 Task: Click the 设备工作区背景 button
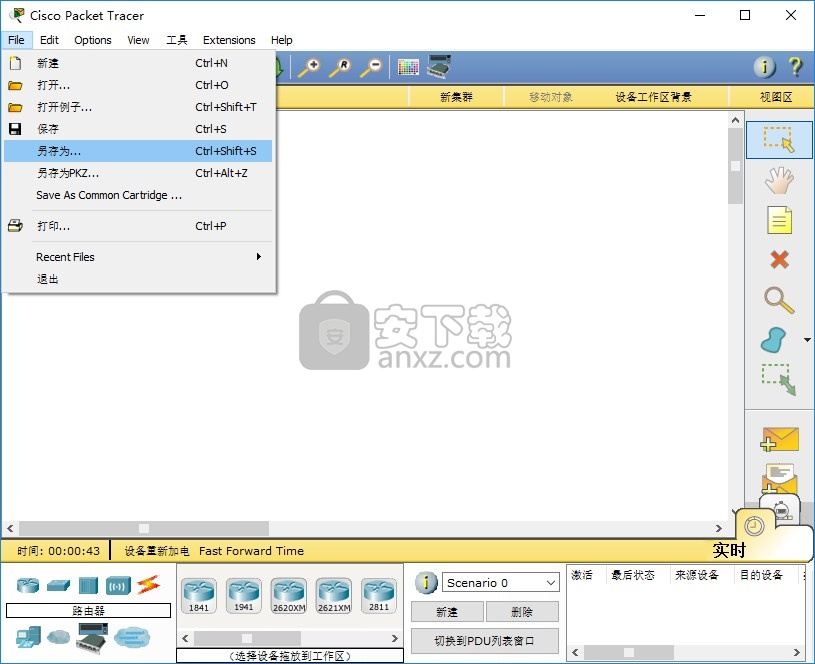pyautogui.click(x=653, y=97)
